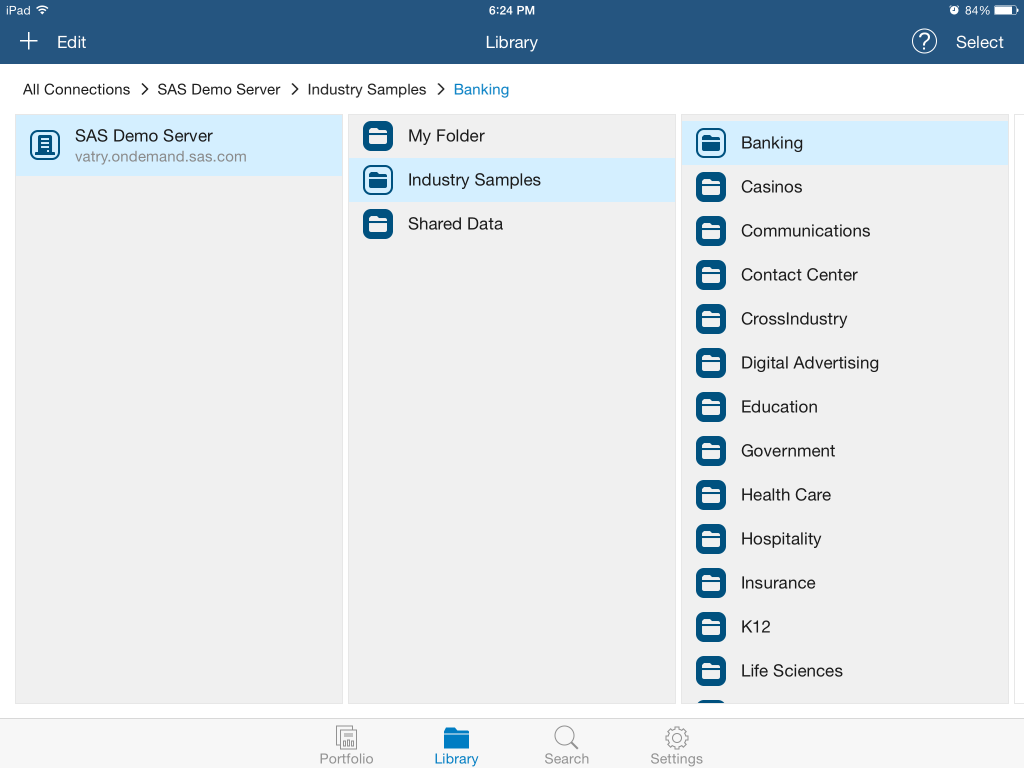Click the Banking breadcrumb link
This screenshot has height=768, width=1024.
tap(481, 89)
